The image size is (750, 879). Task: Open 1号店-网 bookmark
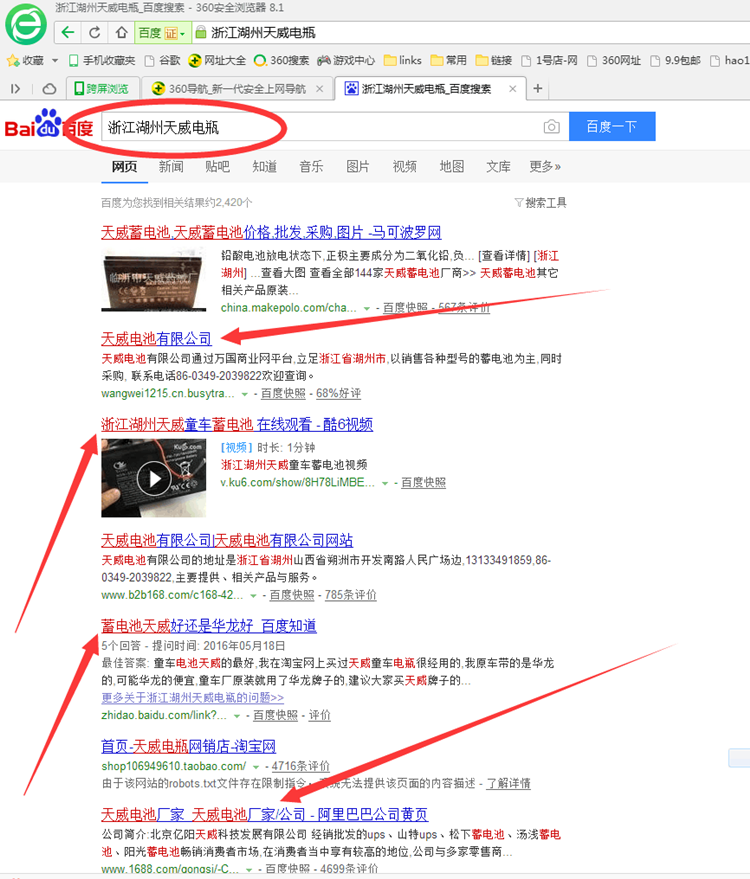549,61
